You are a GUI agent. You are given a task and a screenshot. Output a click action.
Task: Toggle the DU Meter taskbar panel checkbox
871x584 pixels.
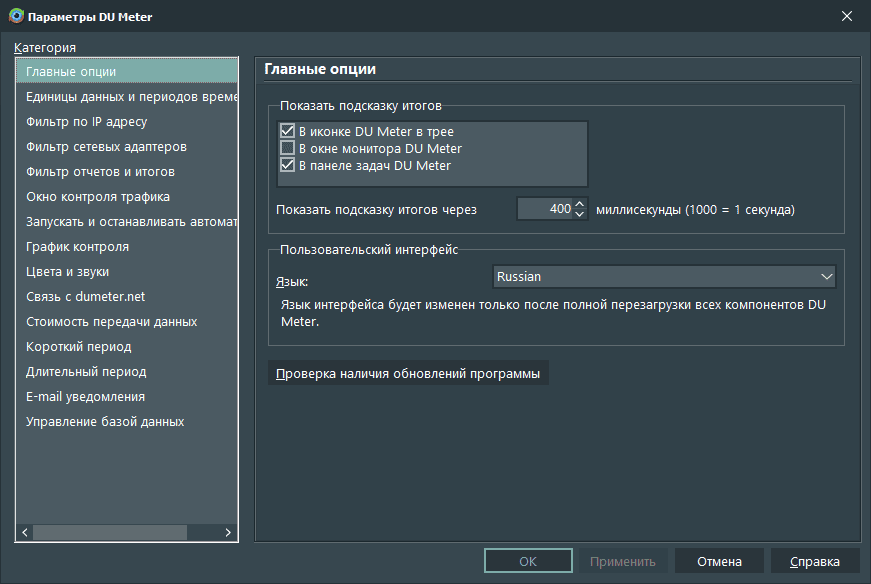(288, 165)
